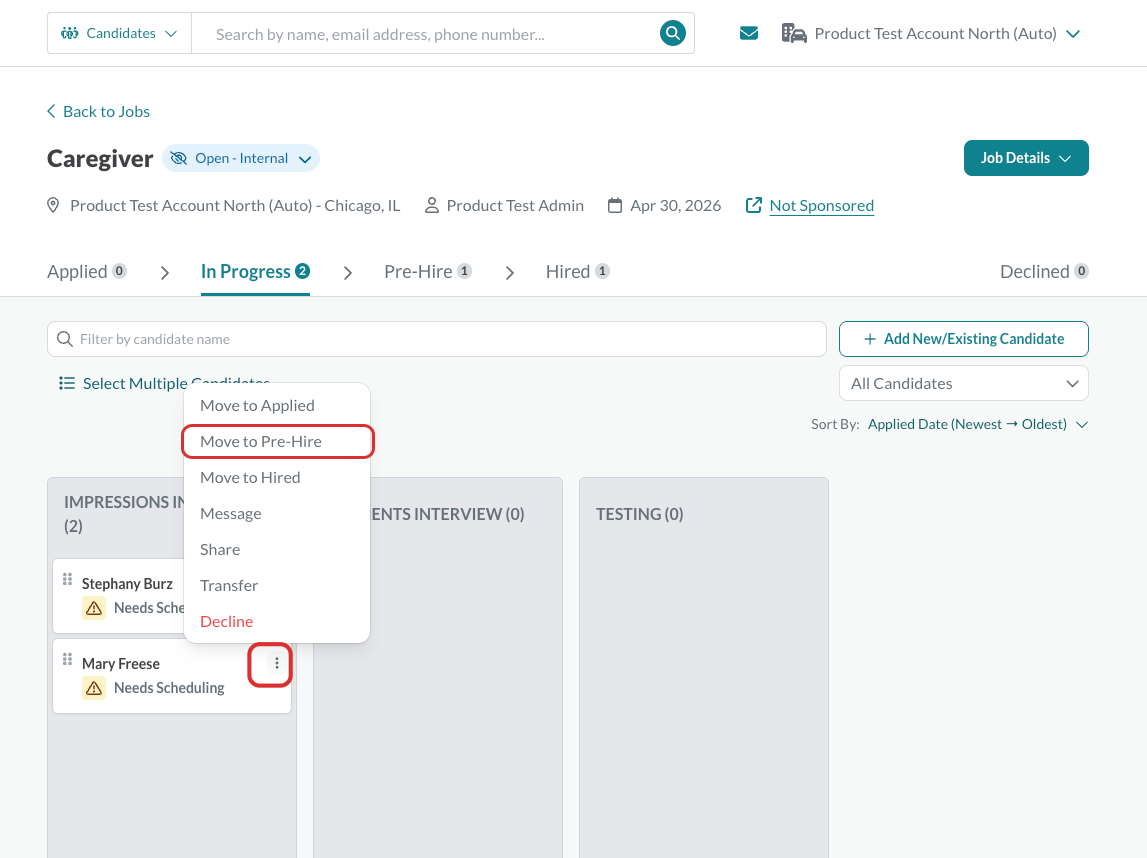This screenshot has height=858, width=1147.
Task: Click the warning icon on Stephany Burz card
Action: point(94,608)
